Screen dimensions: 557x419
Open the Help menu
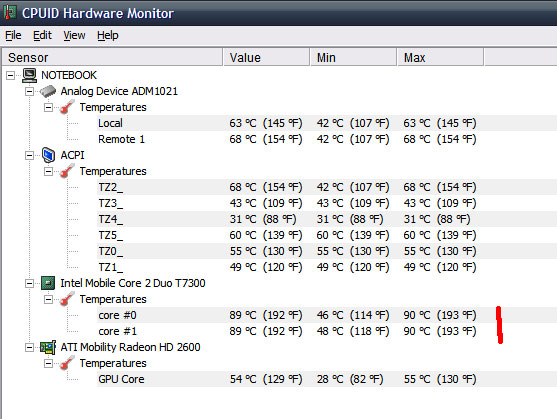click(108, 35)
